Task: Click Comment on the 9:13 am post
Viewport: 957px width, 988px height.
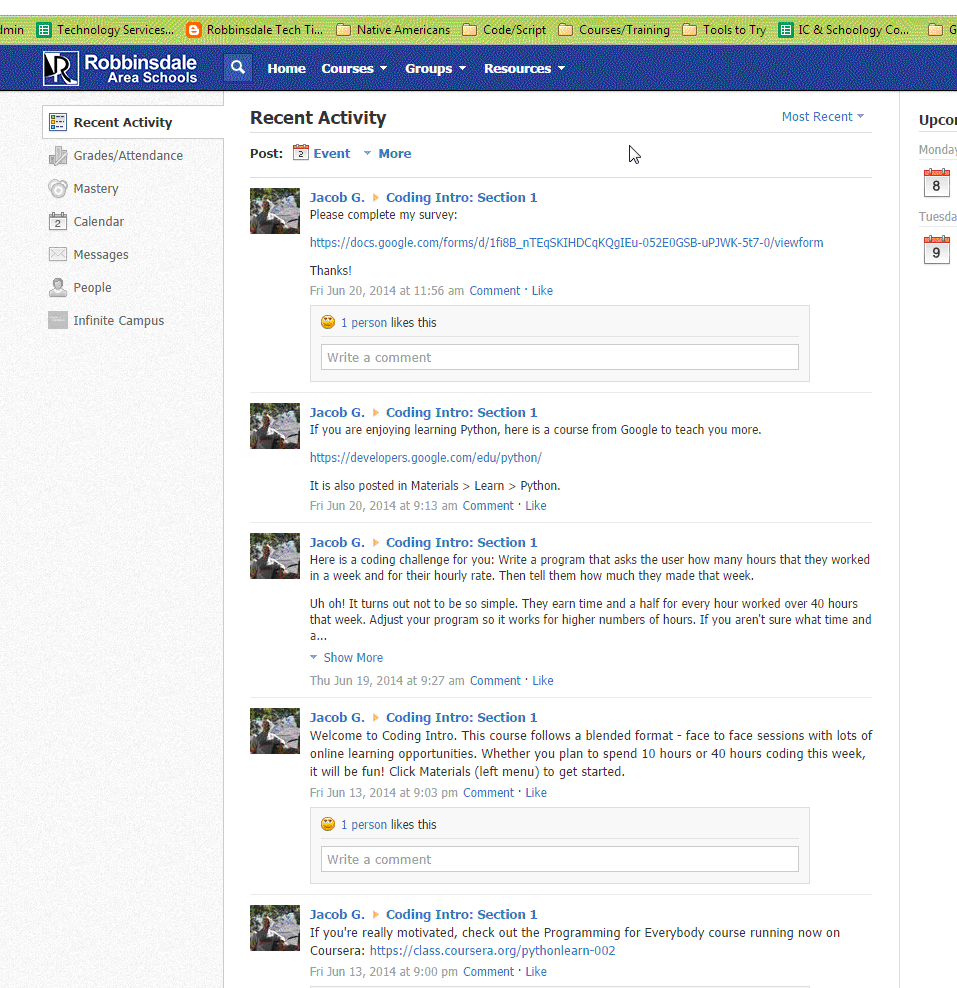Action: click(488, 505)
